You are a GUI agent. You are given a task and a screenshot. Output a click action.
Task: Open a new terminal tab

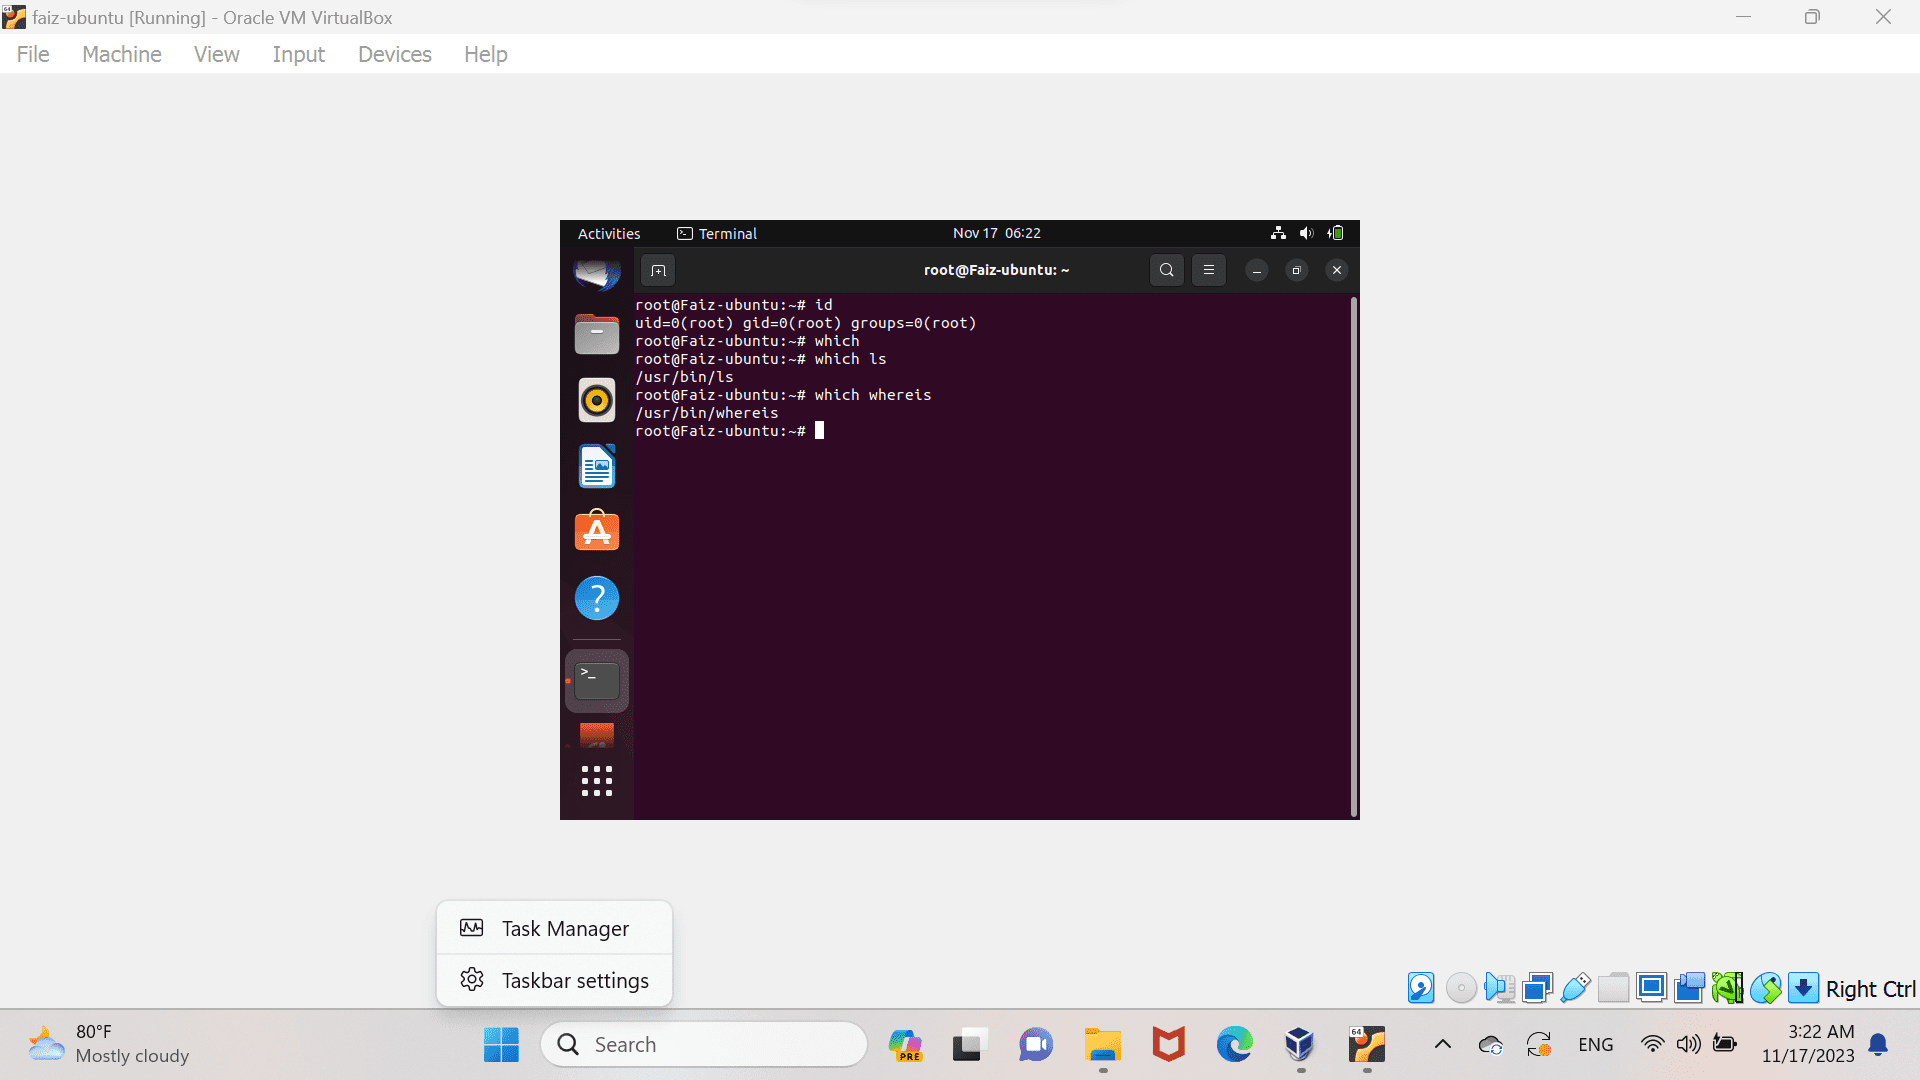(658, 270)
